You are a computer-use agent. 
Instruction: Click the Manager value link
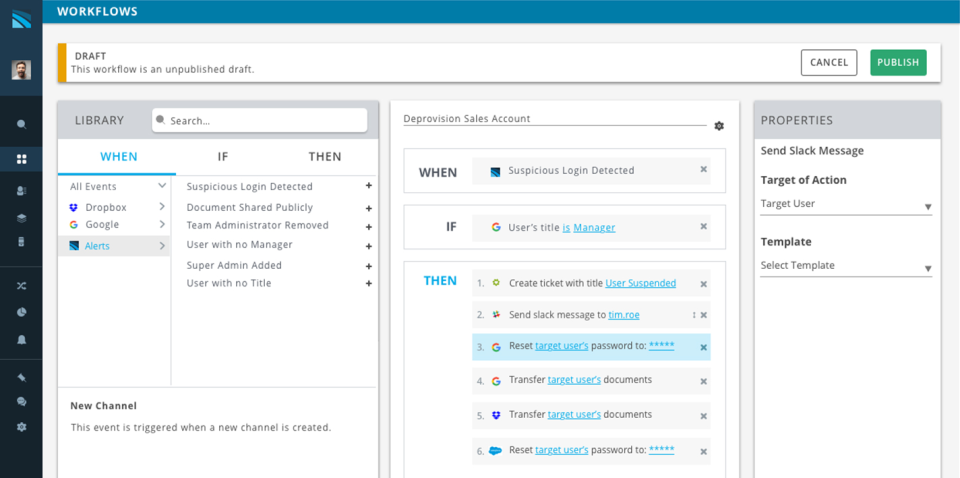tap(594, 228)
